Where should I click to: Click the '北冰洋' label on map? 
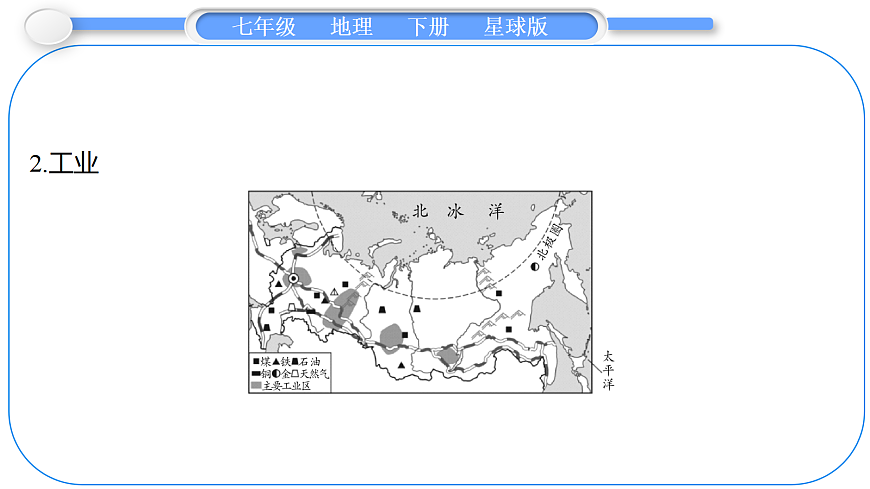(x=458, y=211)
